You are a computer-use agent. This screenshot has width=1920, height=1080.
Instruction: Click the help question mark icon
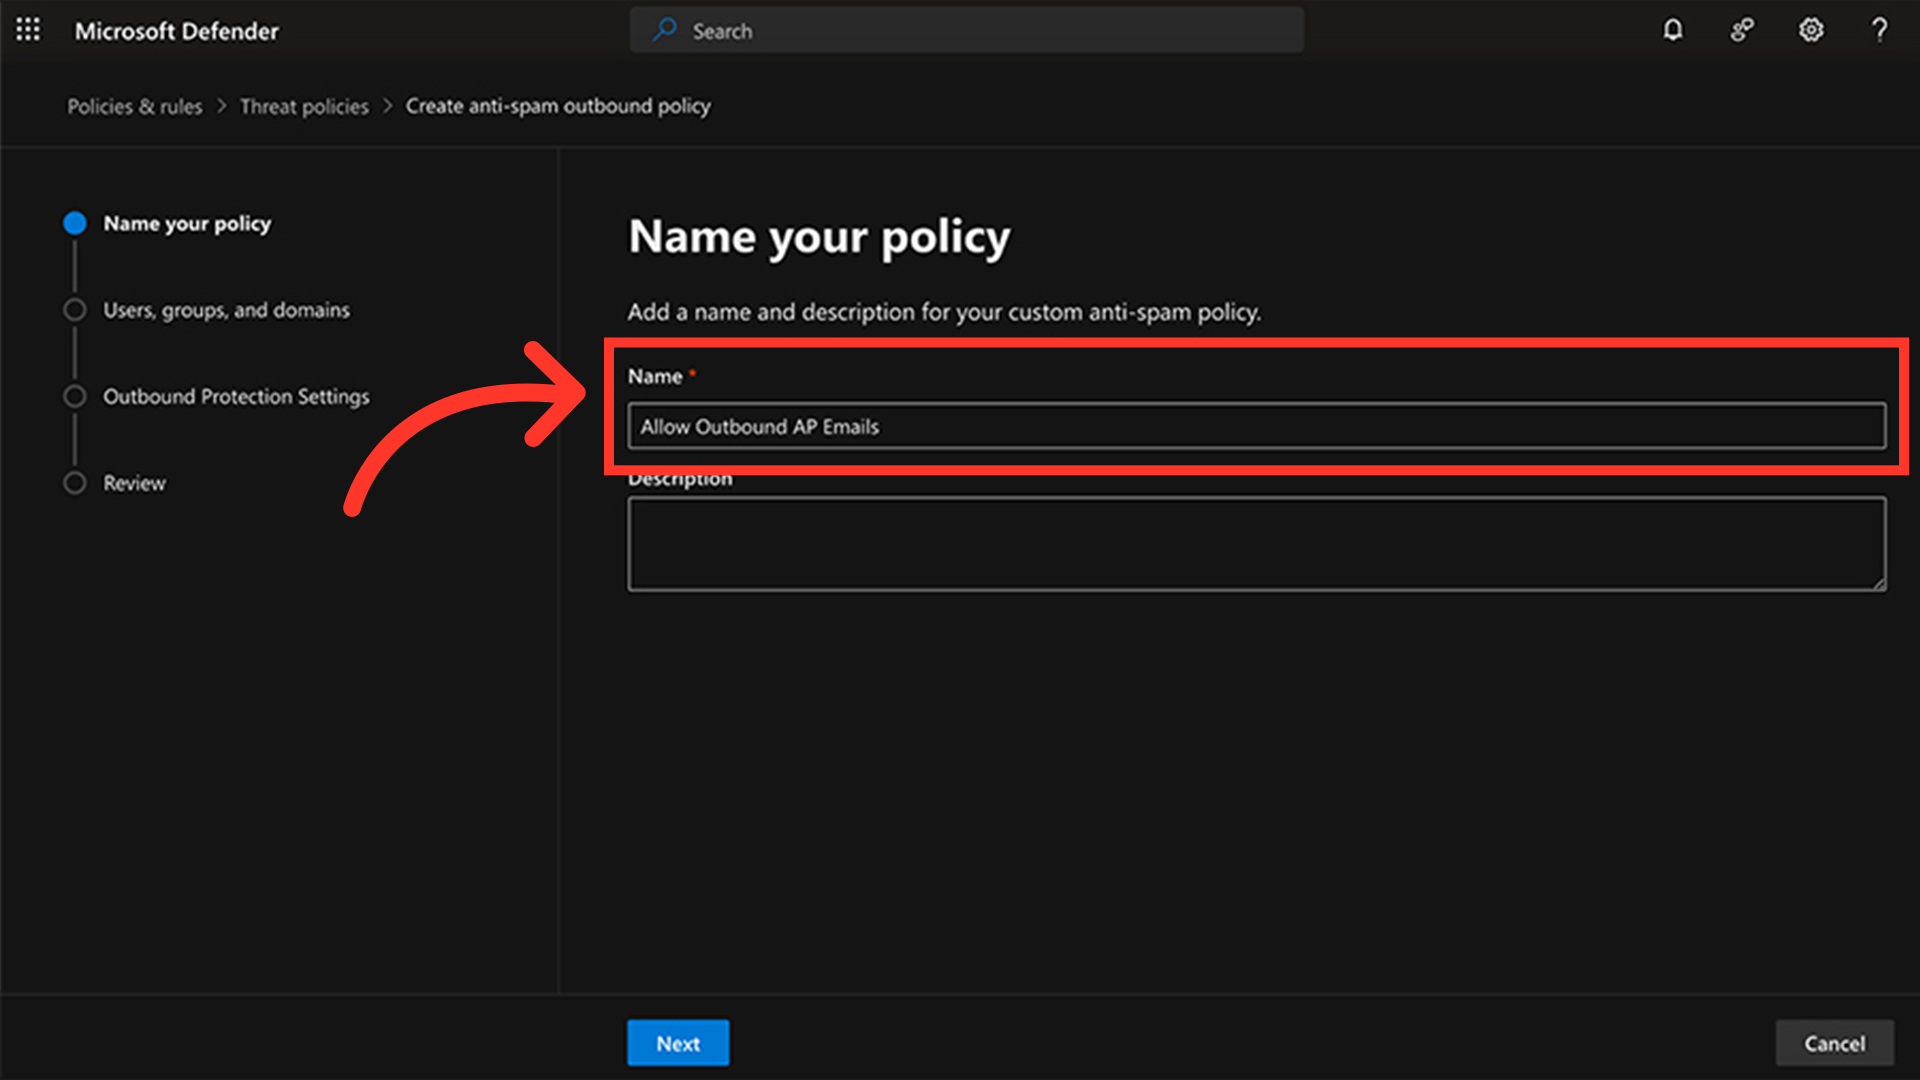coord(1879,30)
